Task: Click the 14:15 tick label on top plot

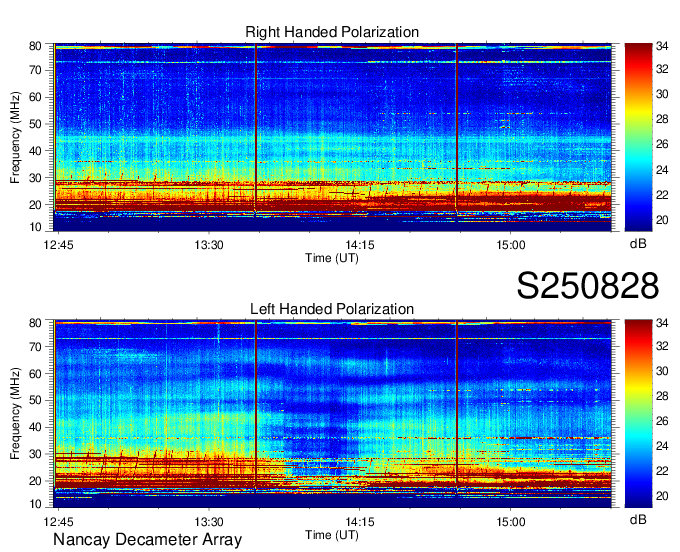Action: [x=360, y=245]
